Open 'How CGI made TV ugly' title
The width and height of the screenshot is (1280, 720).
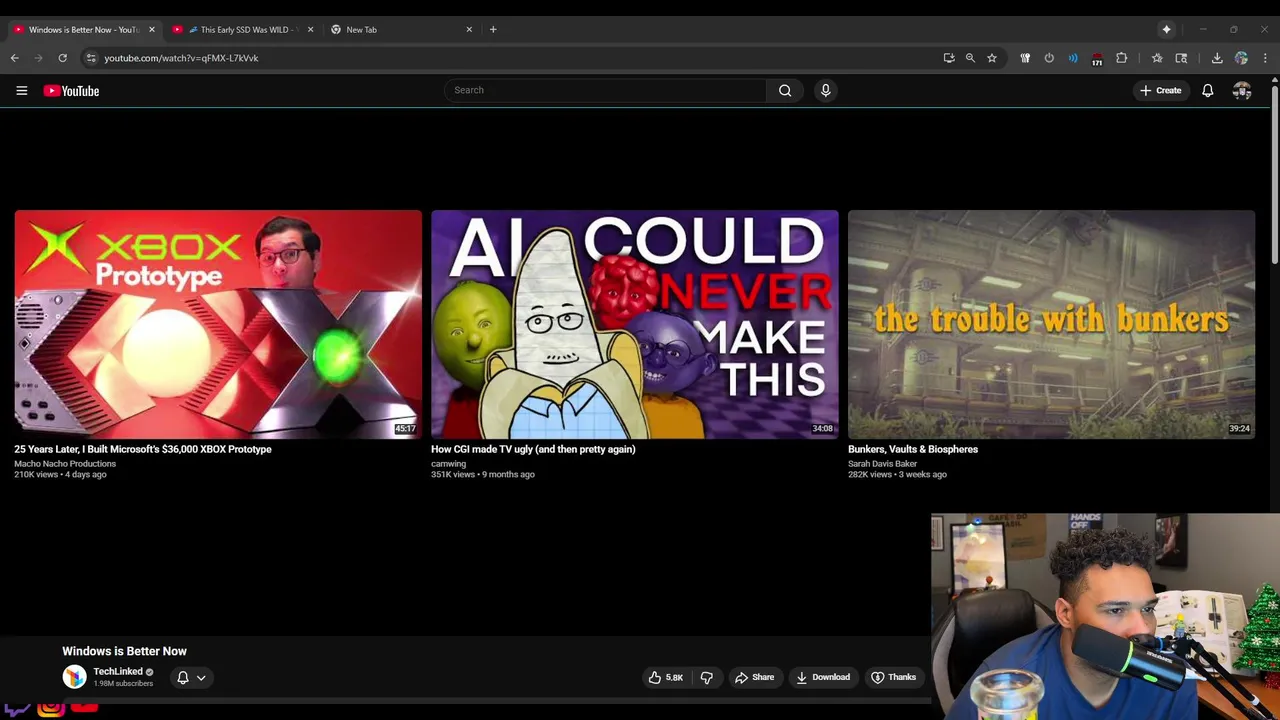(x=533, y=449)
